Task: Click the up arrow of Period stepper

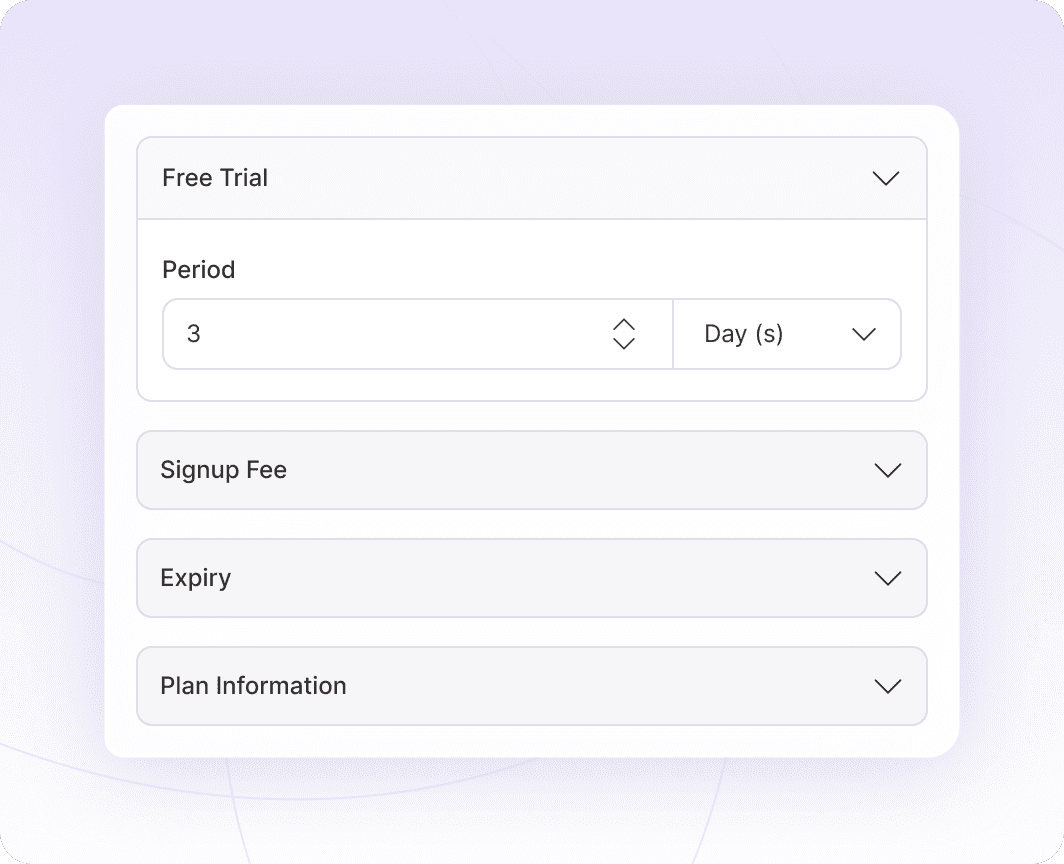Action: tap(624, 325)
